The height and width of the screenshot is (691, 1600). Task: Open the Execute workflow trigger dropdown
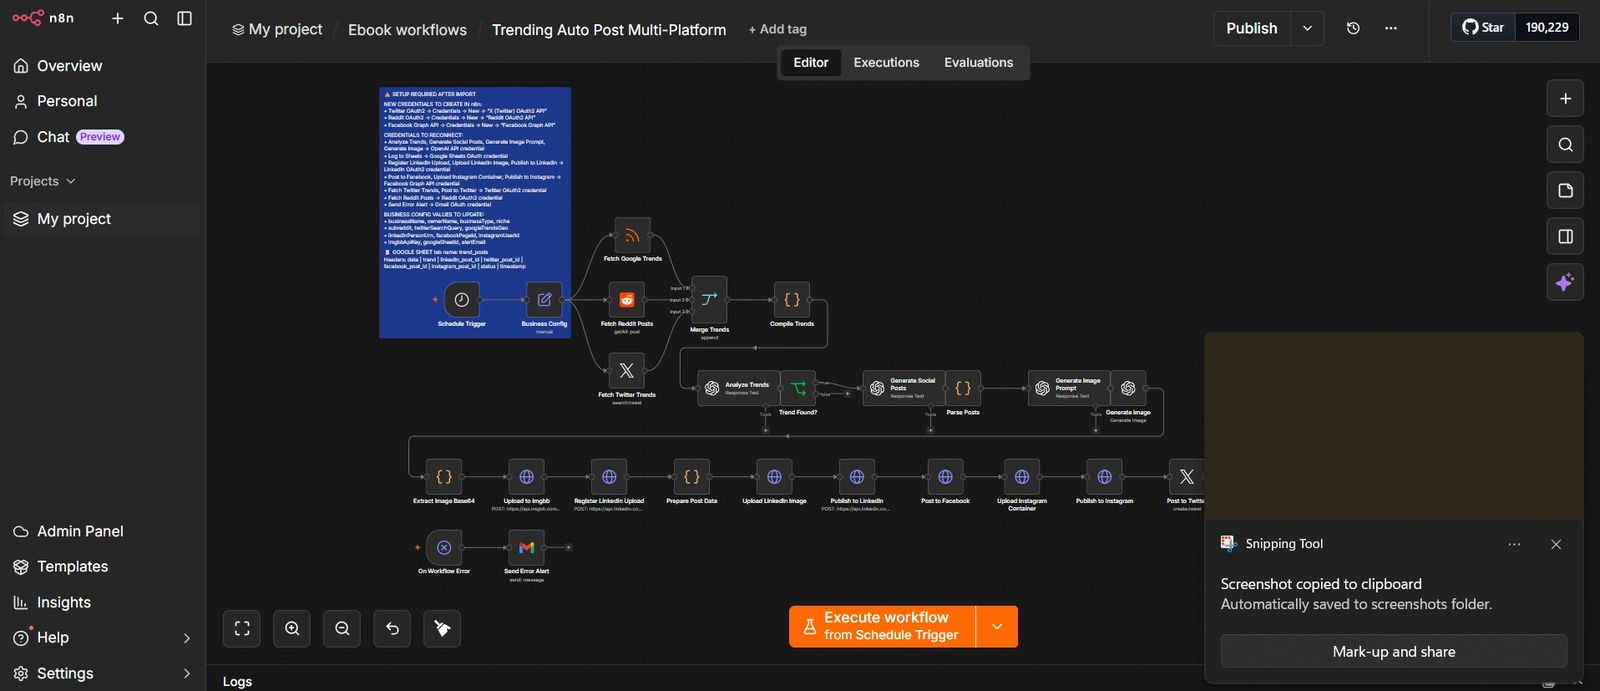997,626
